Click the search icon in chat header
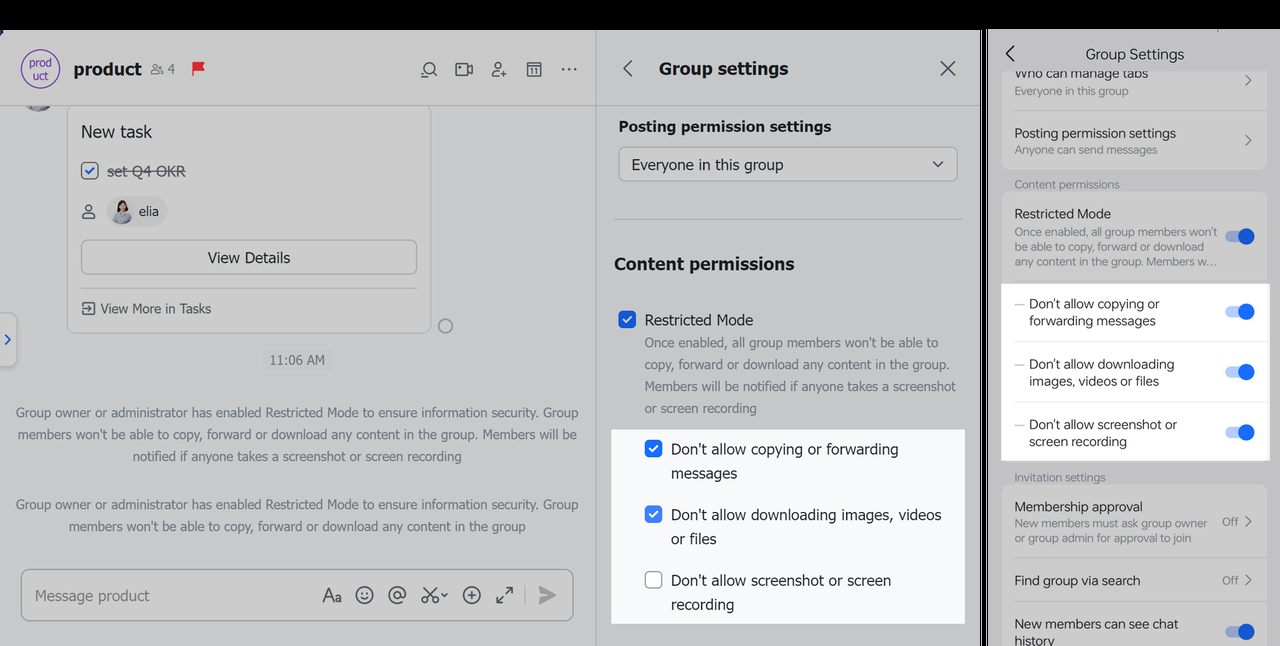1280x646 pixels. click(x=429, y=69)
